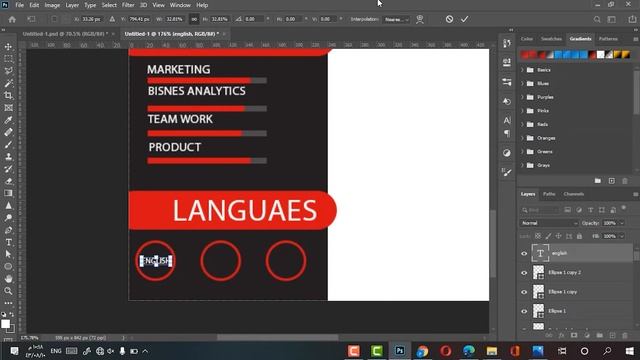The image size is (640, 360).
Task: Toggle lock image pixels brush icon
Action: tap(548, 236)
